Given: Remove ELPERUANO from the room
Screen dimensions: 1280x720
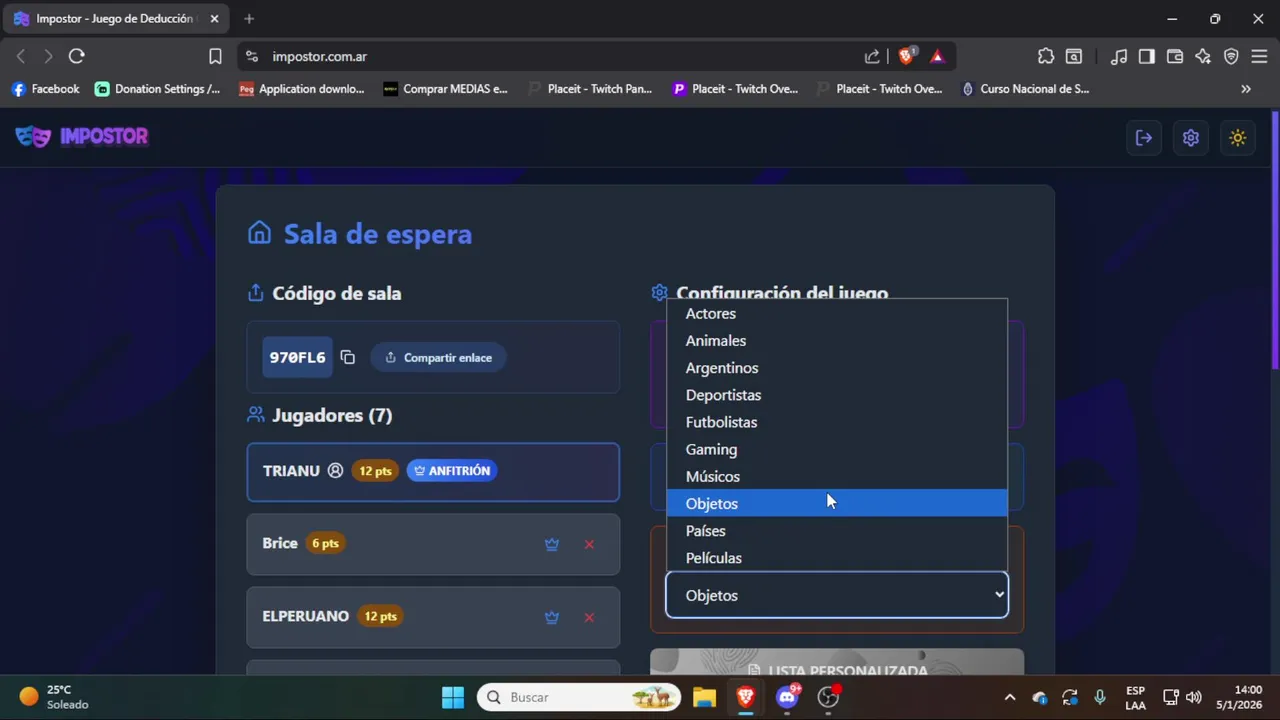Looking at the screenshot, I should pyautogui.click(x=589, y=617).
